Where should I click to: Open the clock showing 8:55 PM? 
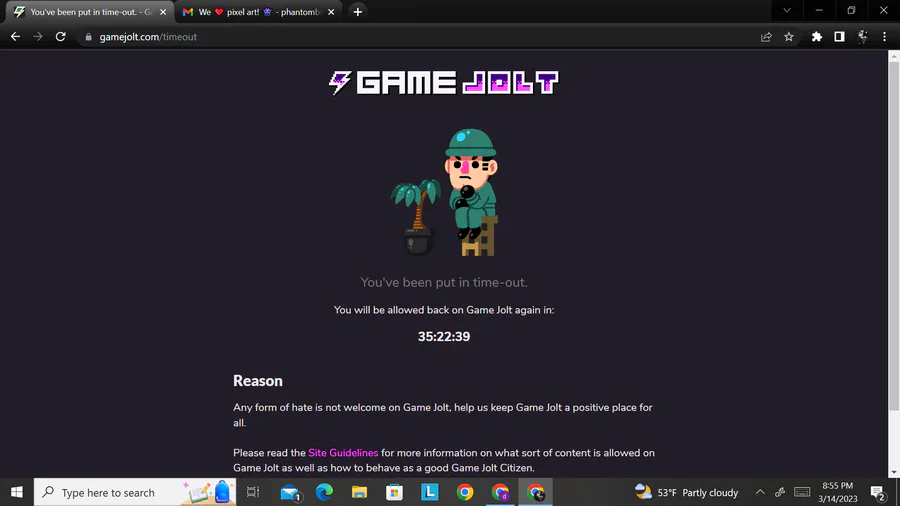pyautogui.click(x=837, y=492)
